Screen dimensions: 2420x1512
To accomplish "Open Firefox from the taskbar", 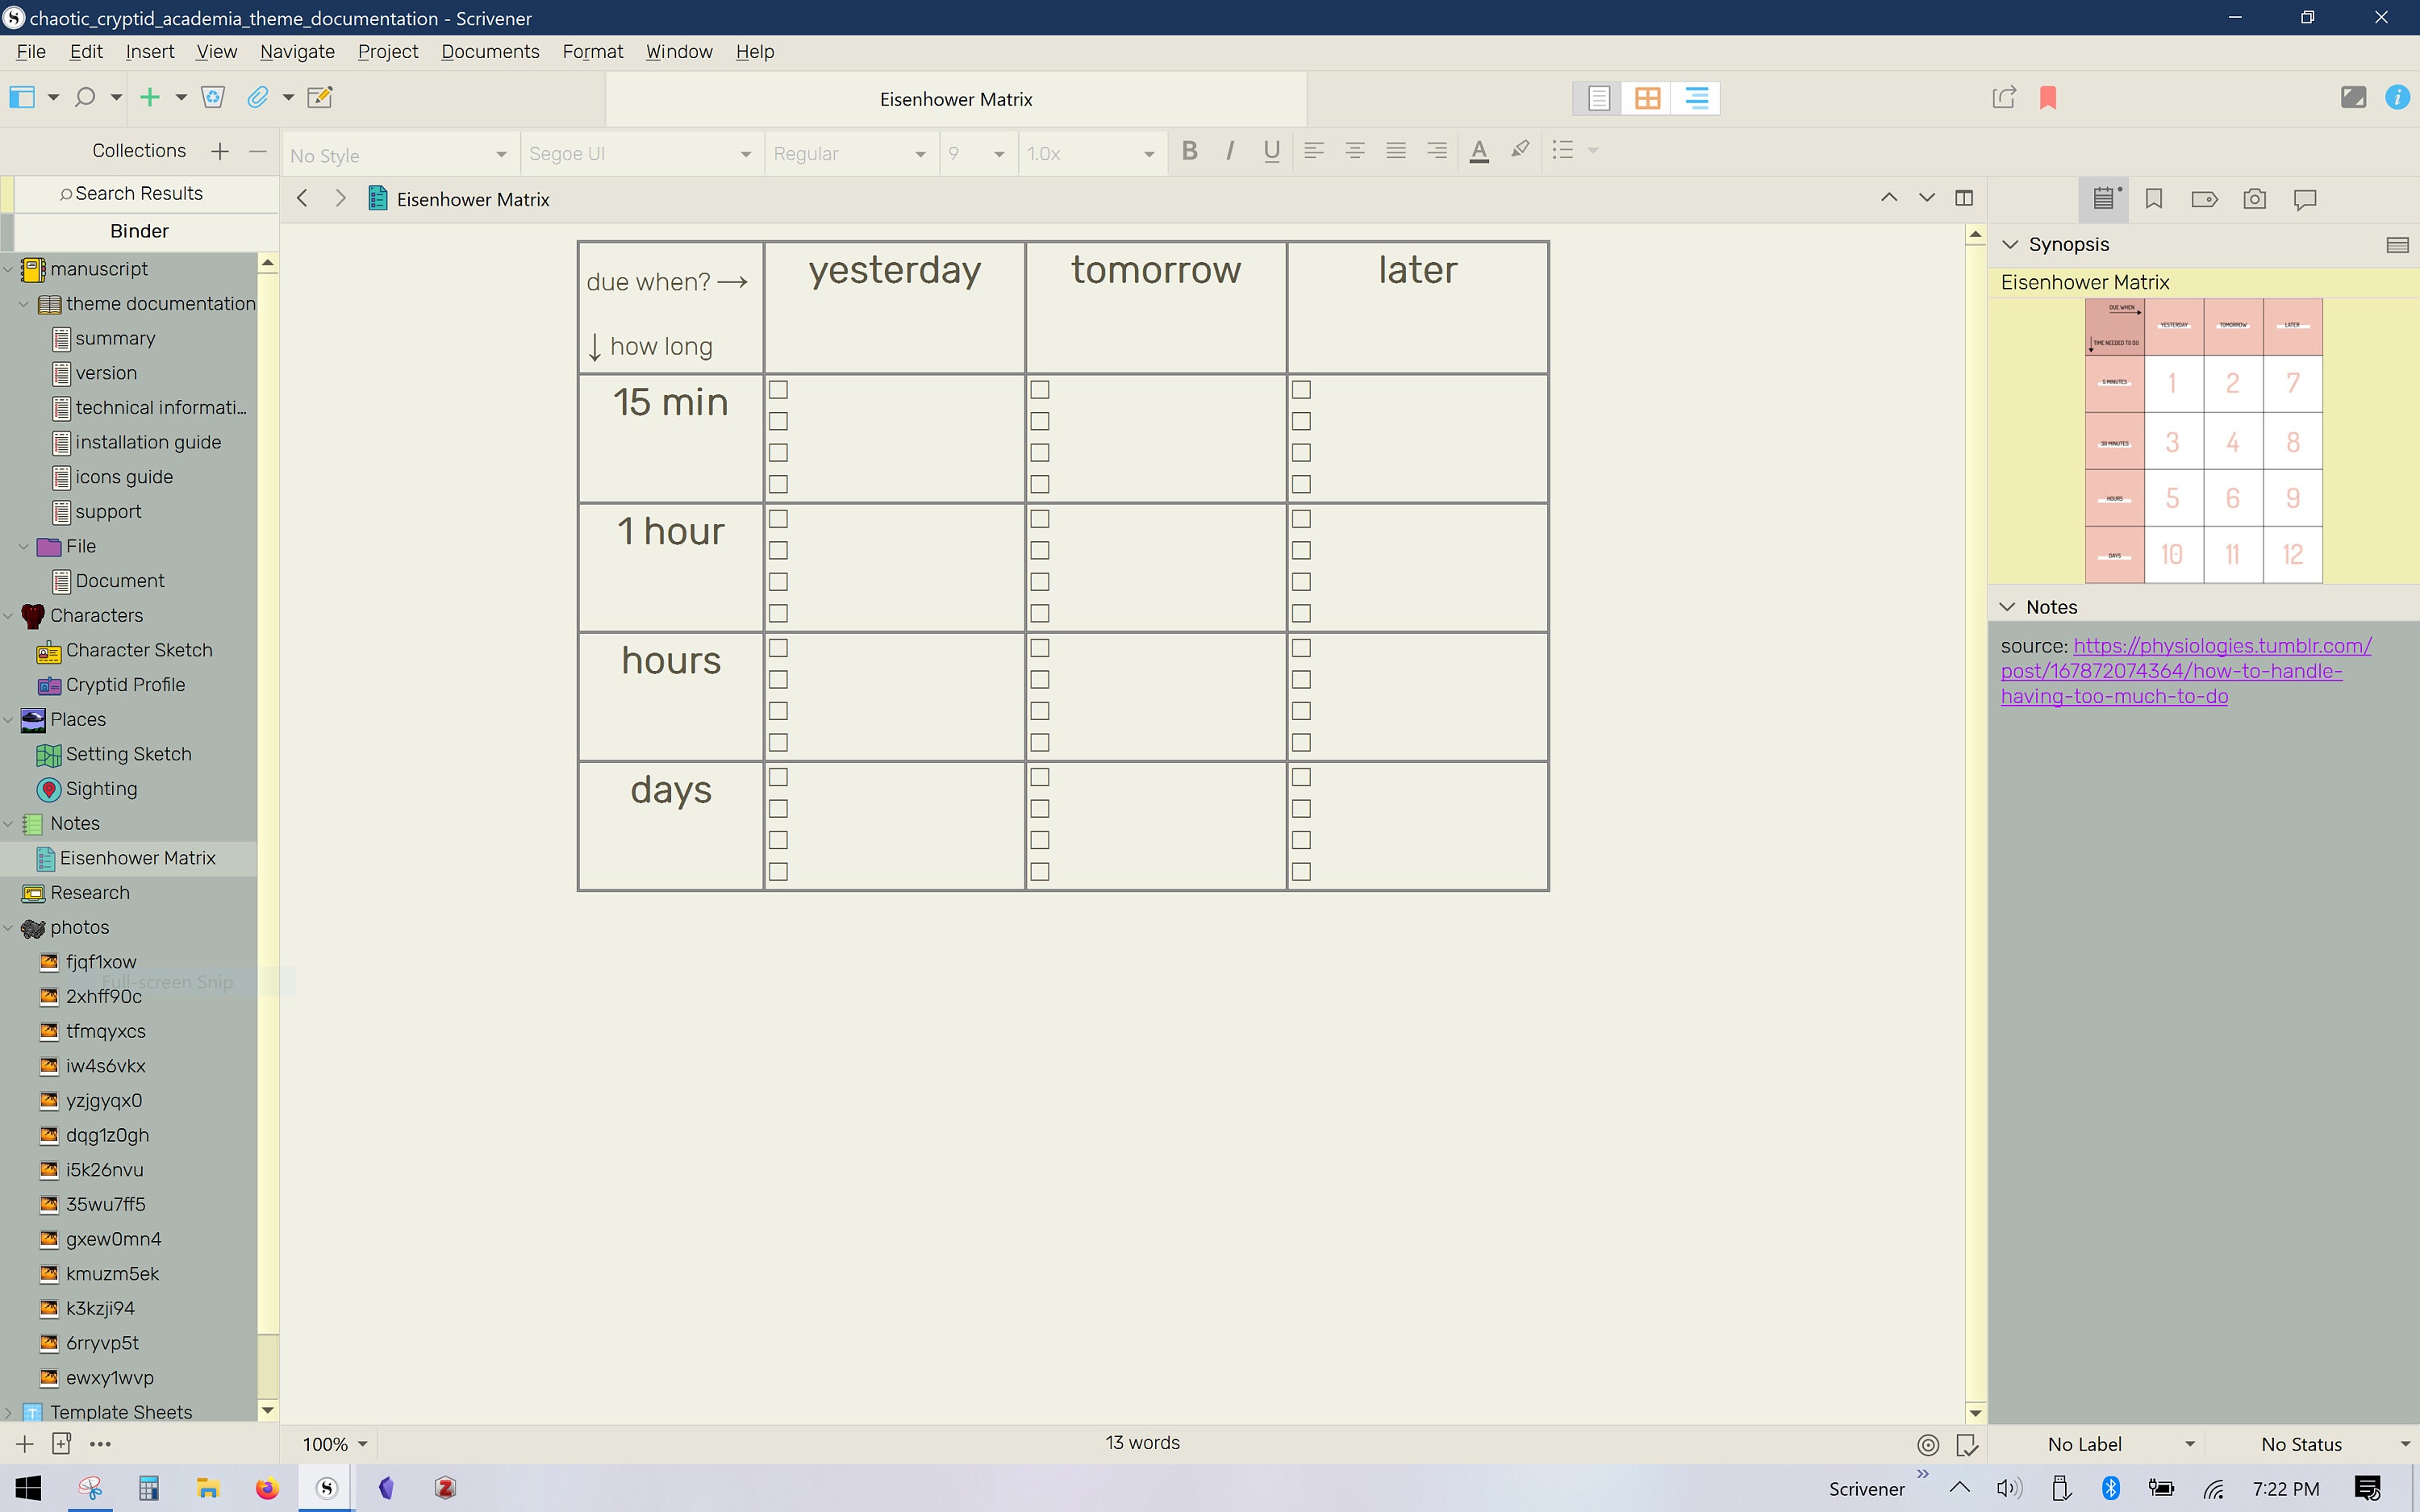I will (x=266, y=1487).
